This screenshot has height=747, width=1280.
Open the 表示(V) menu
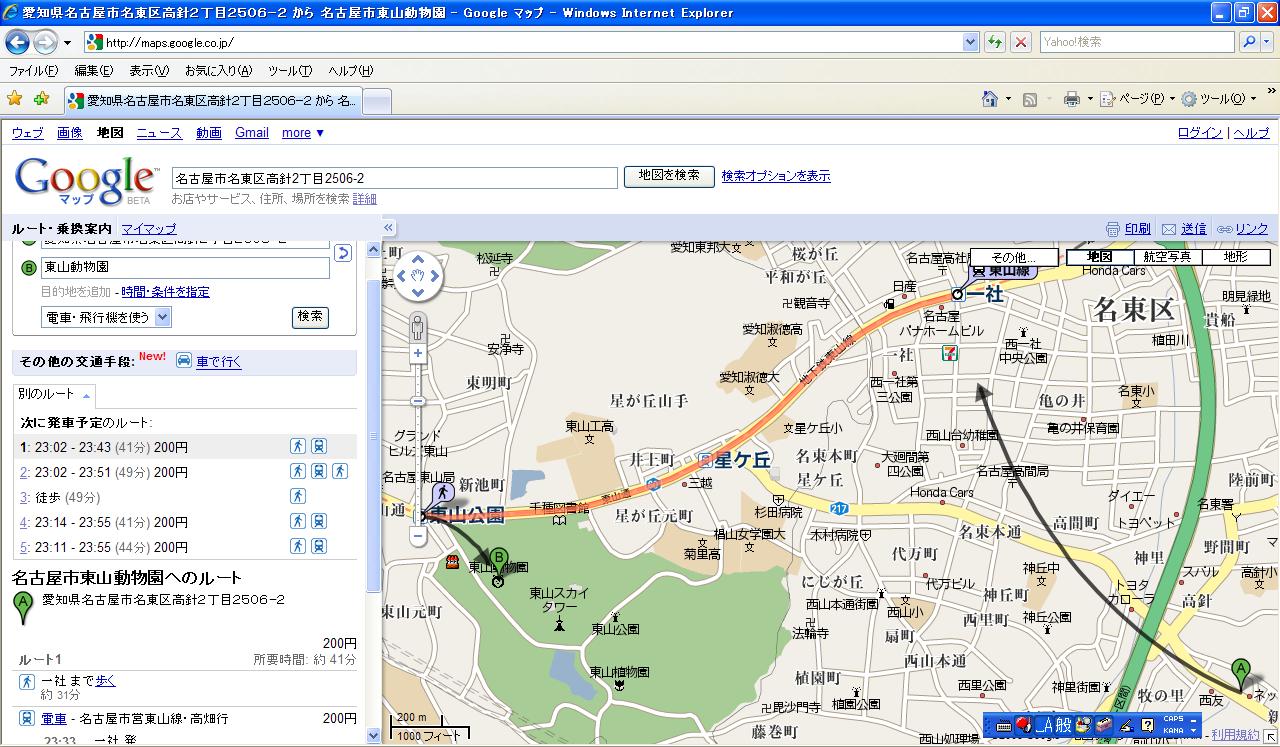[x=149, y=71]
